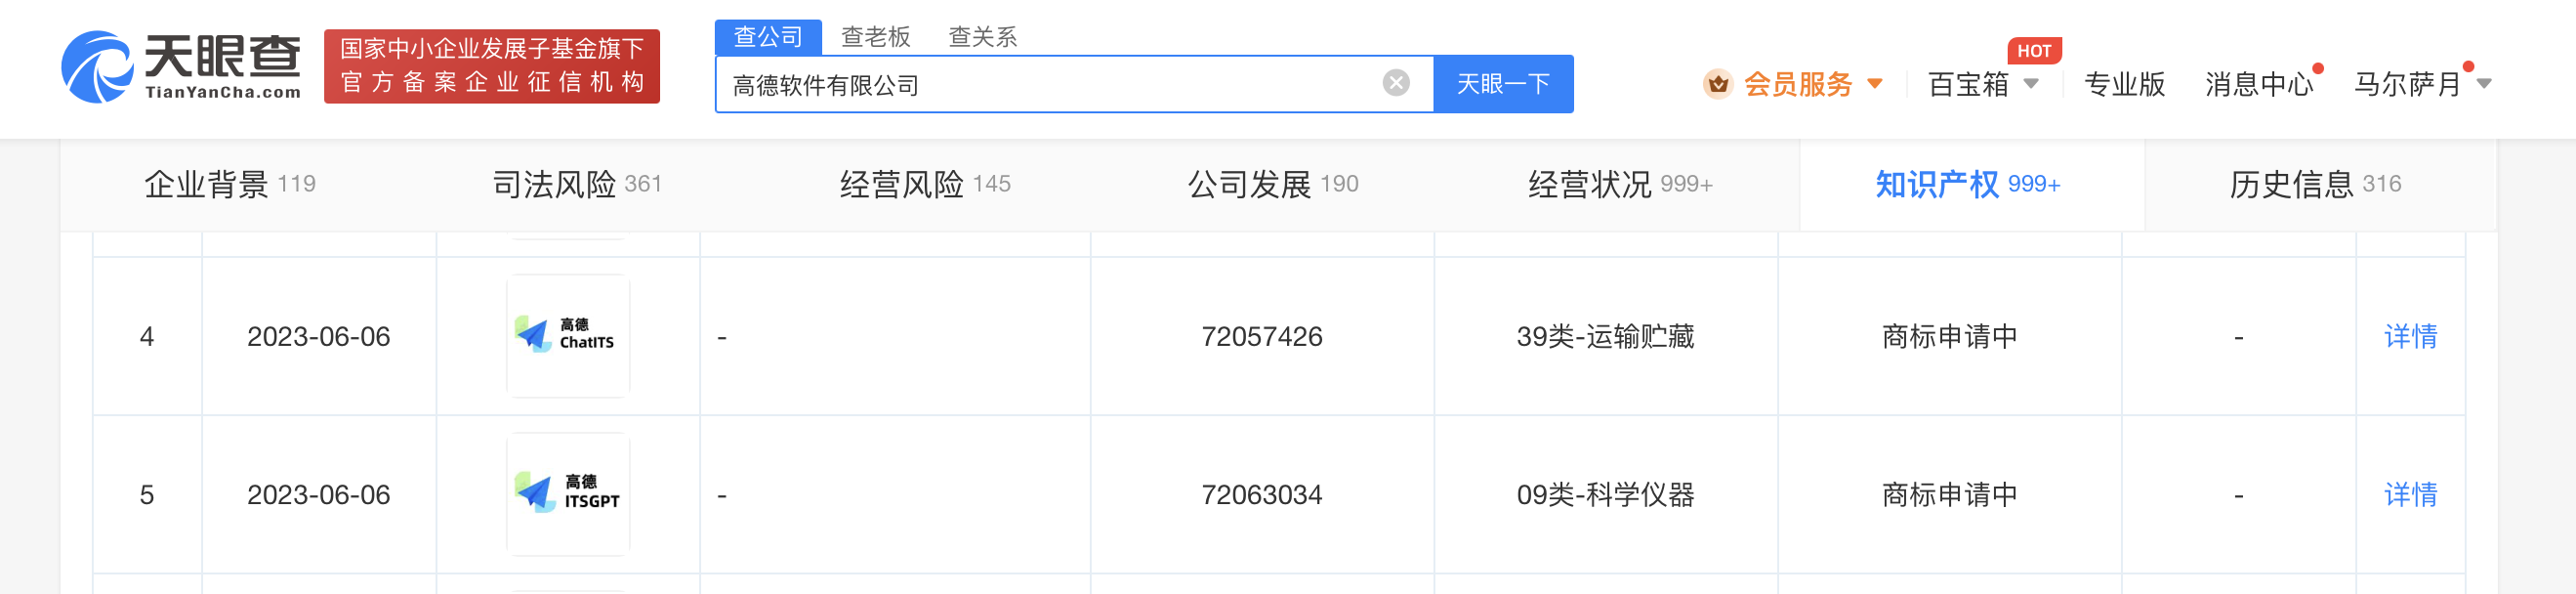The width and height of the screenshot is (2576, 594).
Task: Open the 百宝箱 menu
Action: (1968, 84)
